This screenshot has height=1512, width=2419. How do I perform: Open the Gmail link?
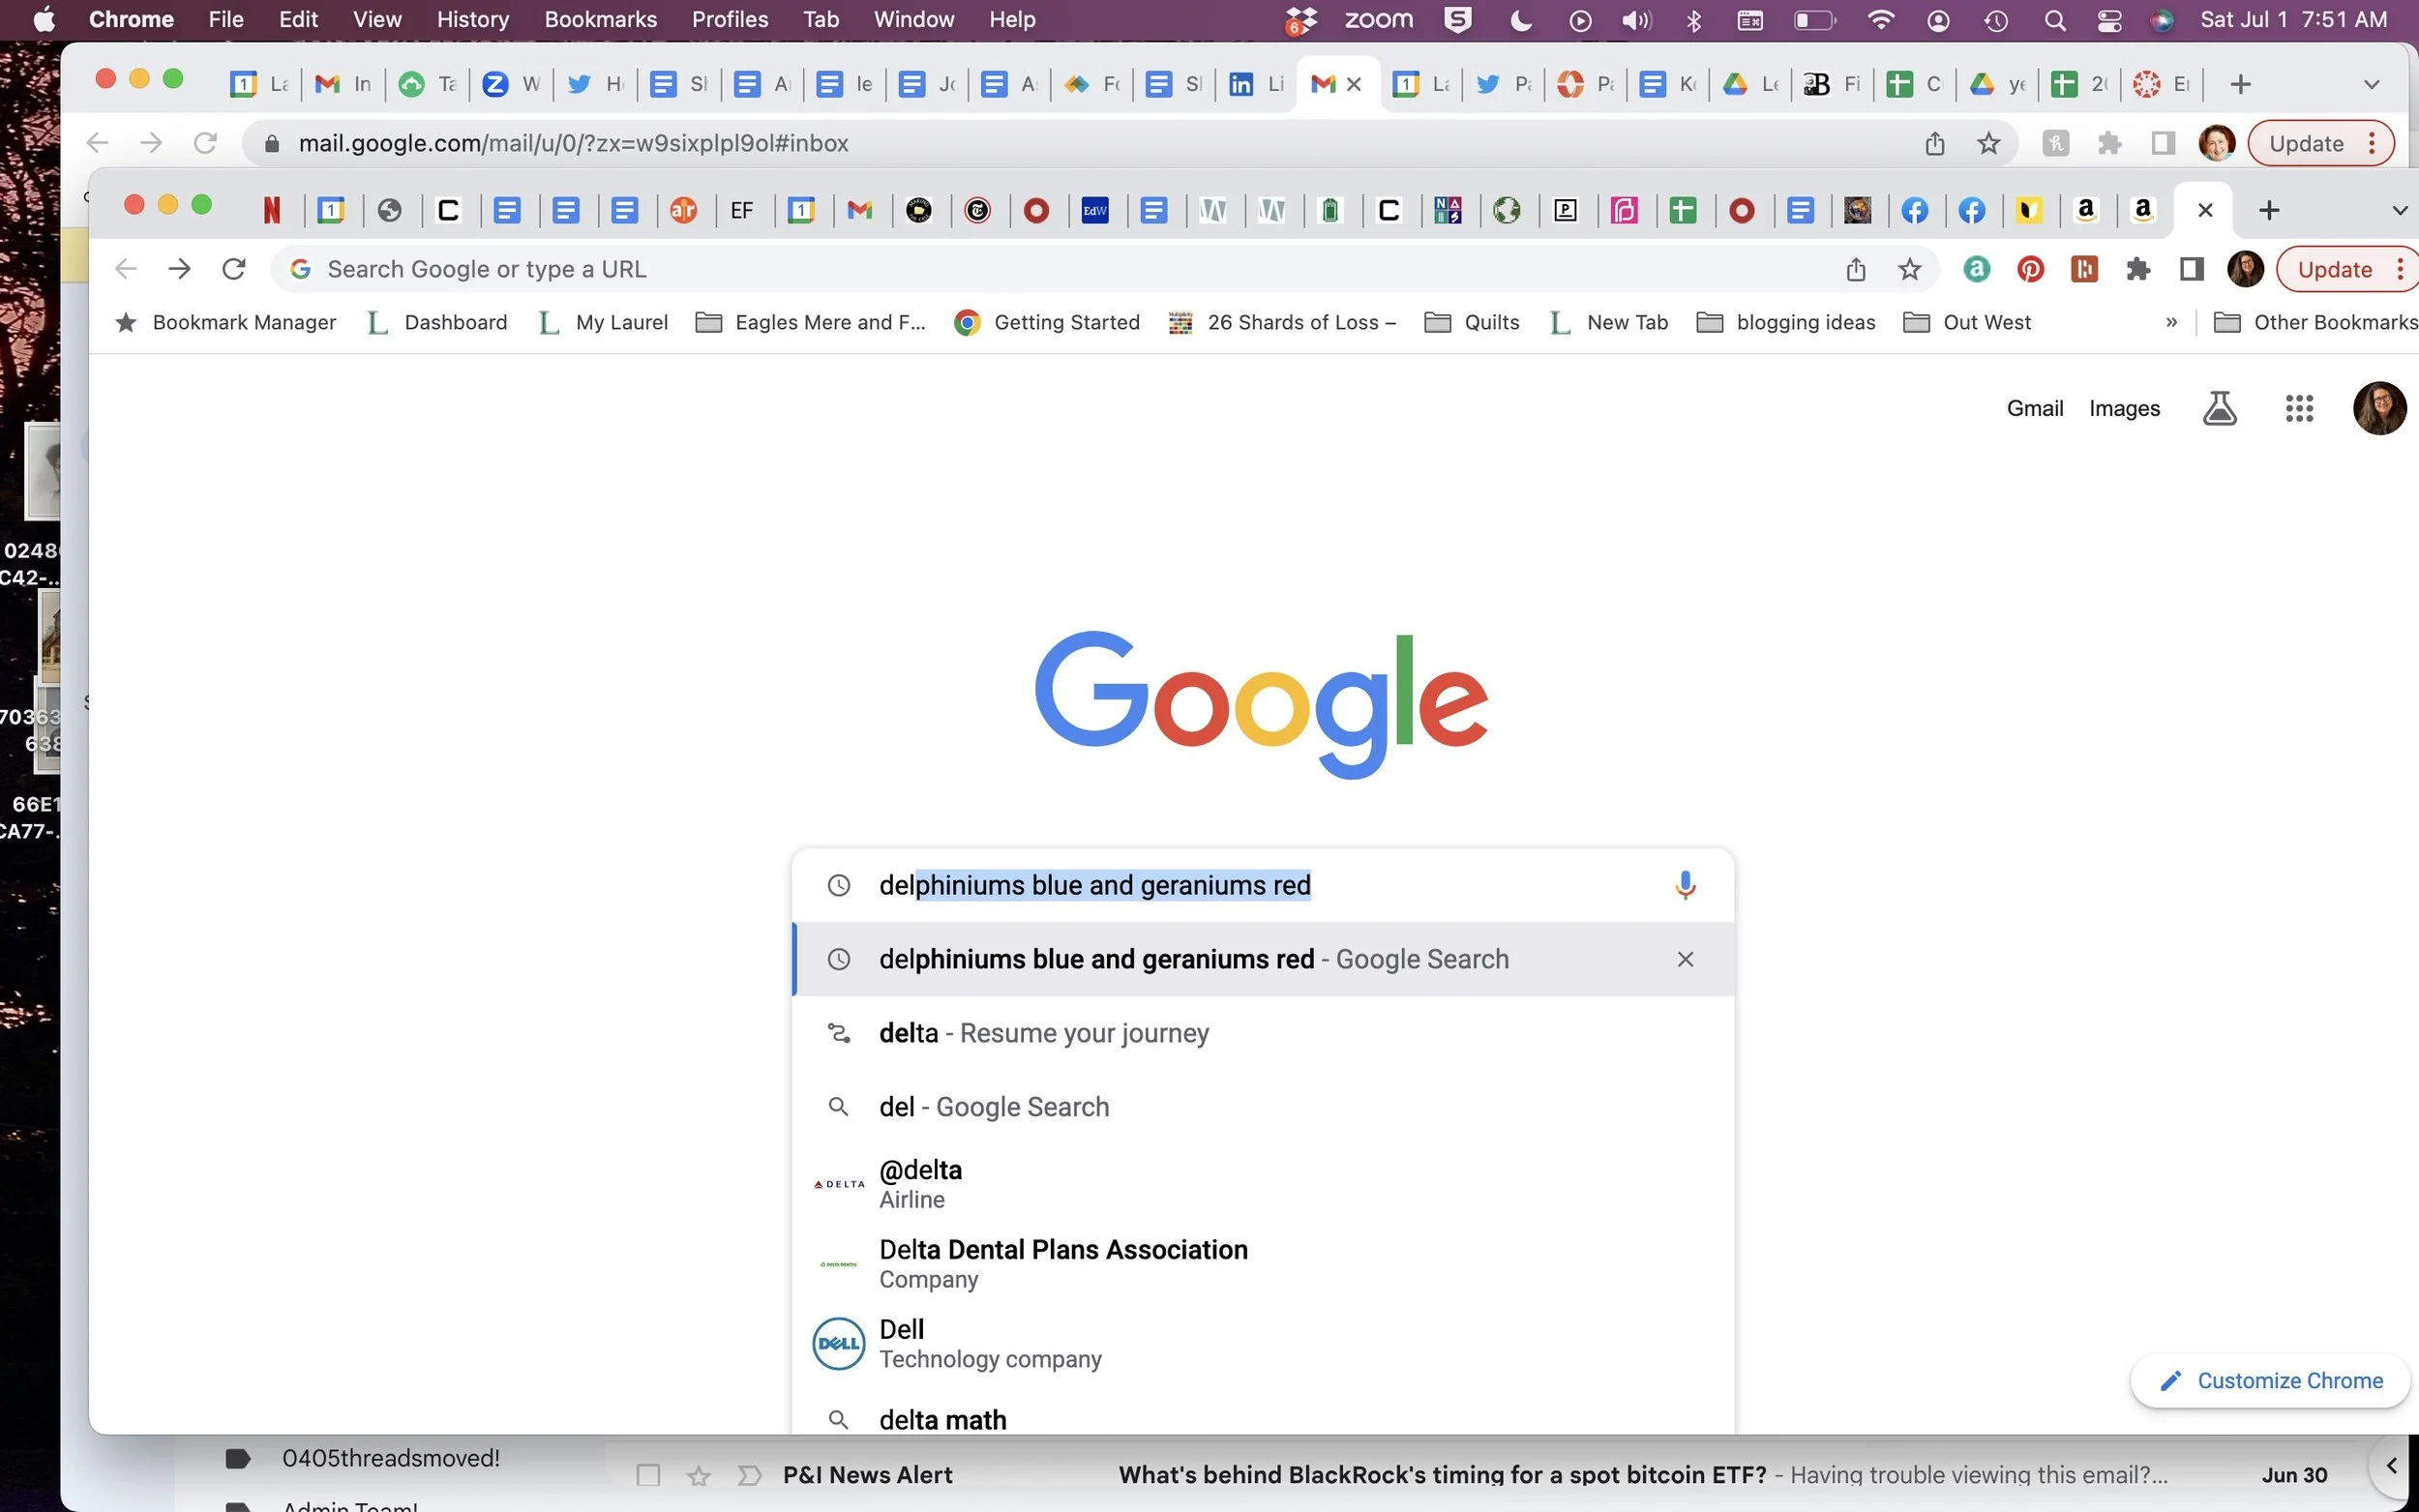coord(2034,408)
